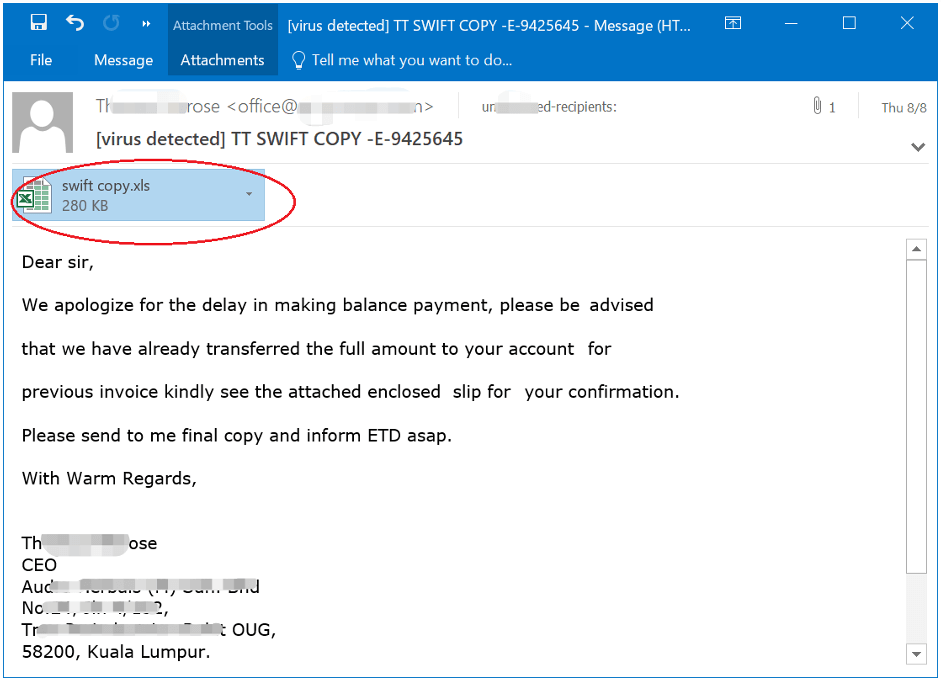941x682 pixels.
Task: Click the Save icon in title bar
Action: point(39,23)
